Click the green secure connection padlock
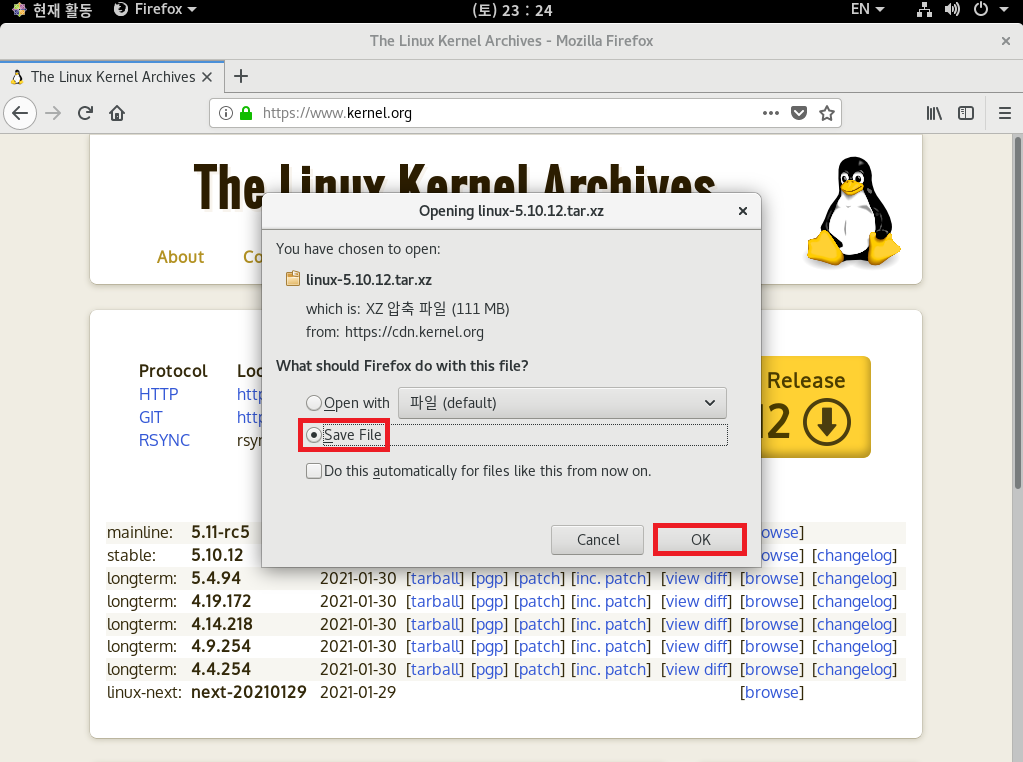The height and width of the screenshot is (762, 1023). pos(246,114)
